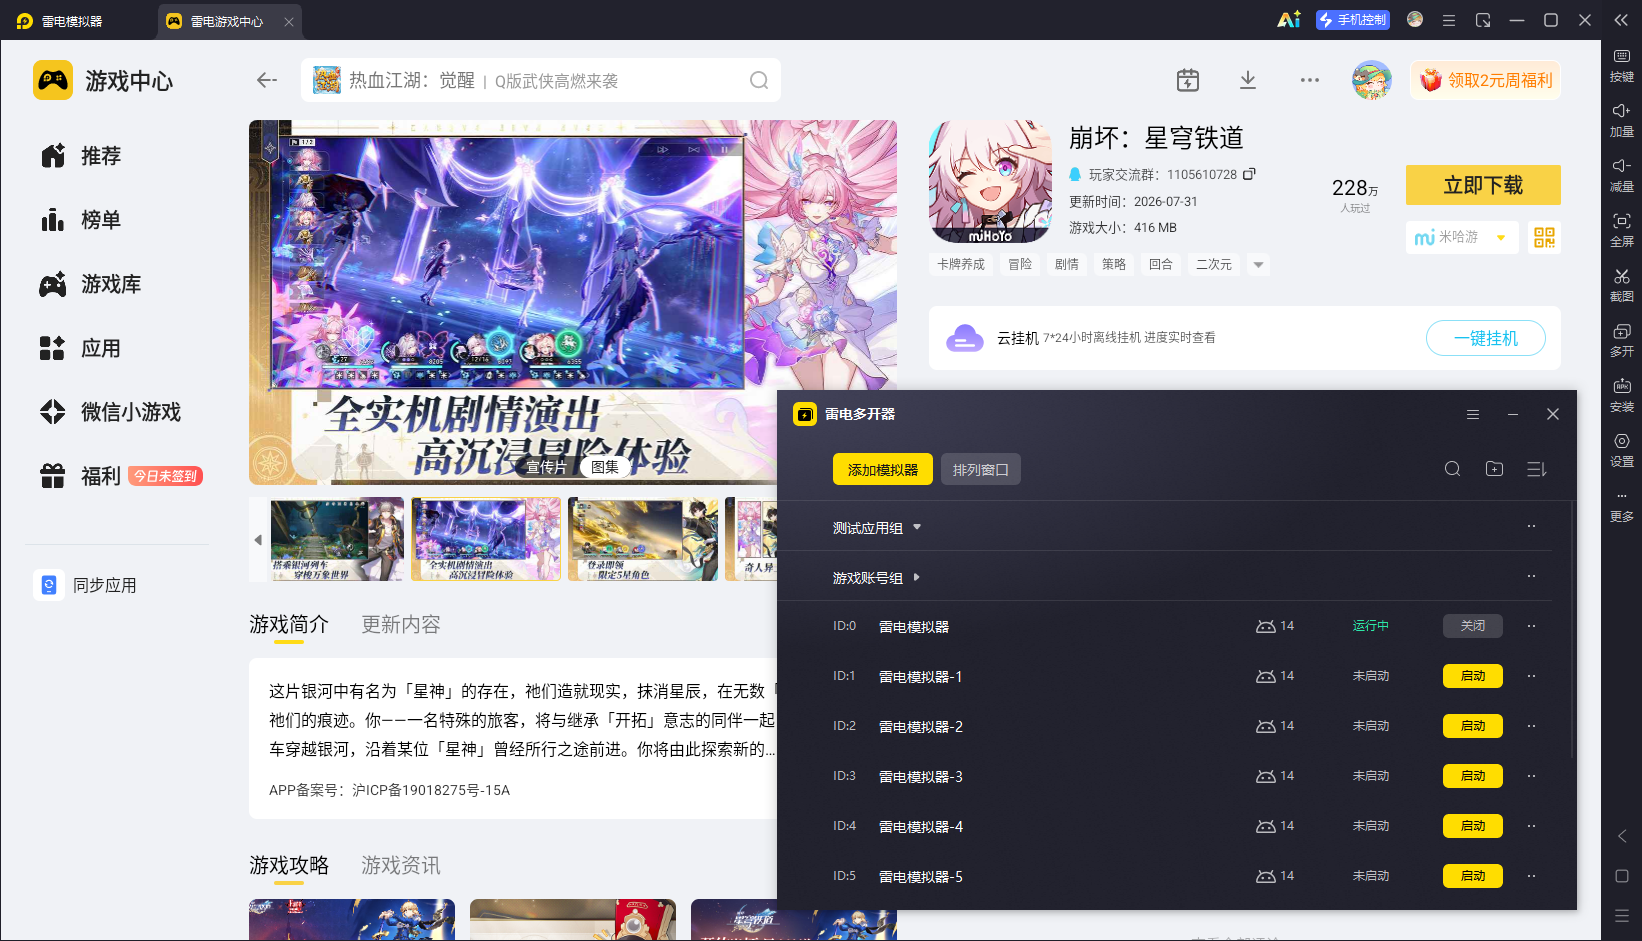Open 游戏库 game library
Viewport: 1642px width, 941px height.
click(91, 284)
